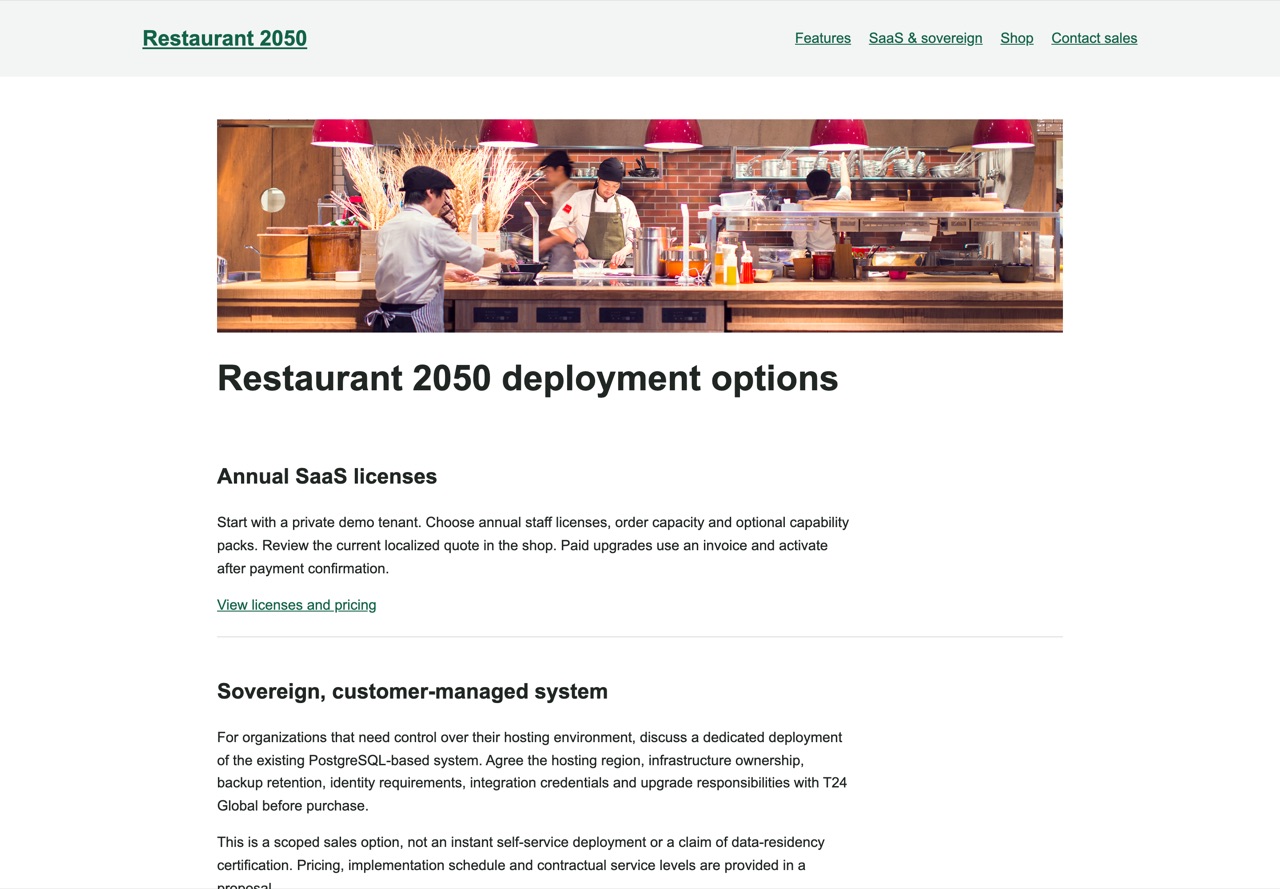This screenshot has height=889, width=1280.
Task: Follow the View licenses and pricing link
Action: [297, 605]
